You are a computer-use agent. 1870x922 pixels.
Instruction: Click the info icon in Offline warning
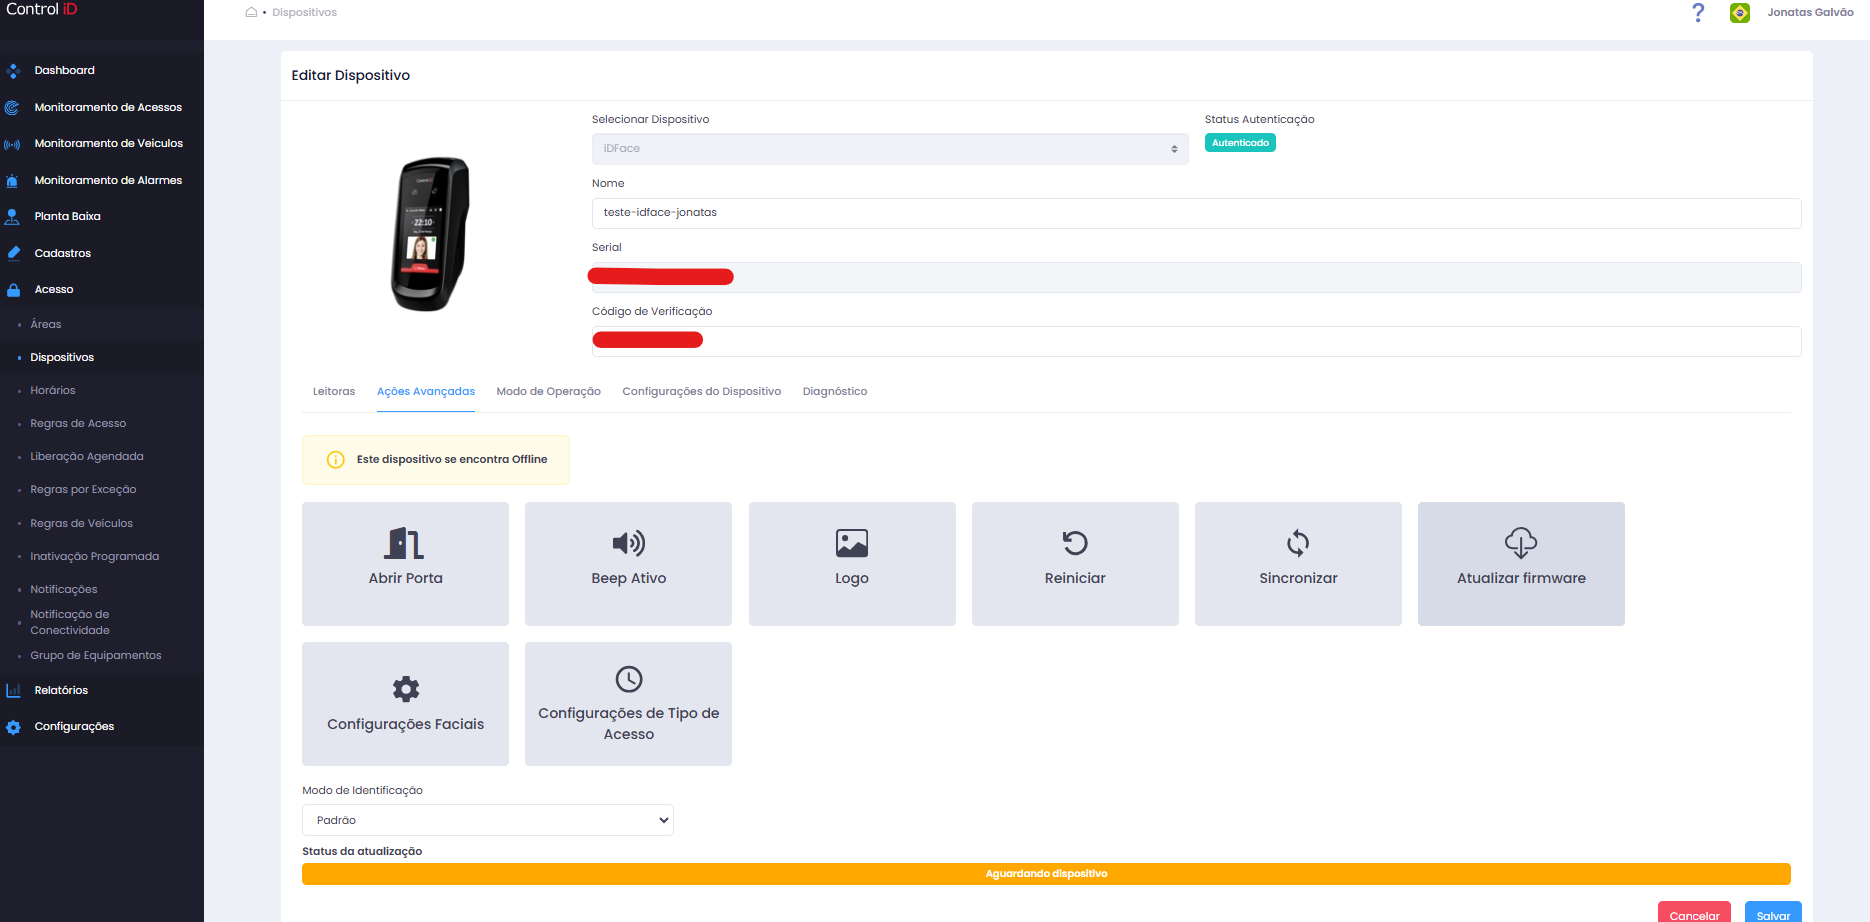point(336,460)
